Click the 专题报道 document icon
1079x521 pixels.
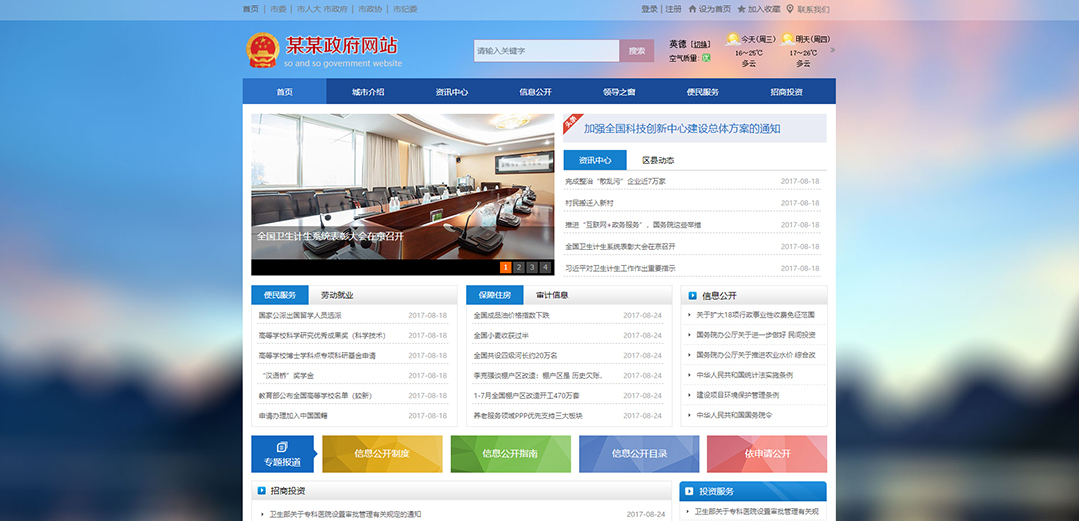point(282,446)
